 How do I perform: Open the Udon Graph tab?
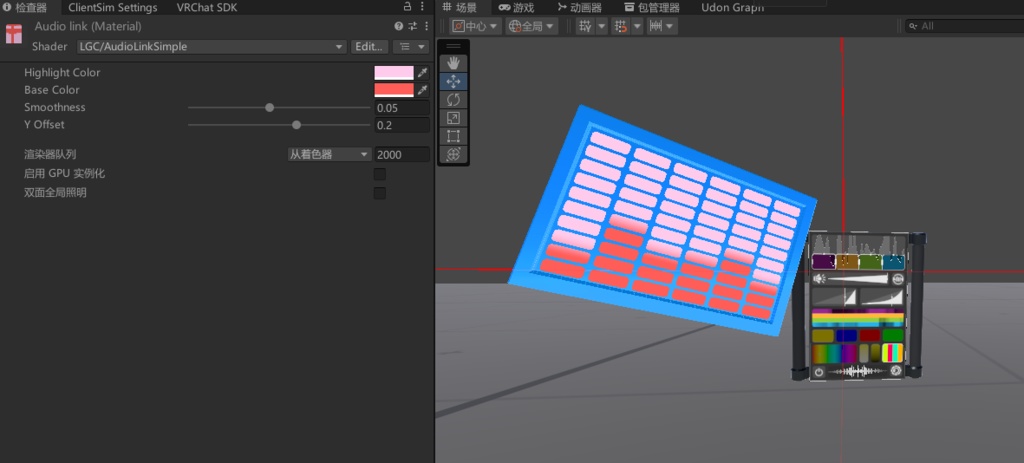[732, 8]
